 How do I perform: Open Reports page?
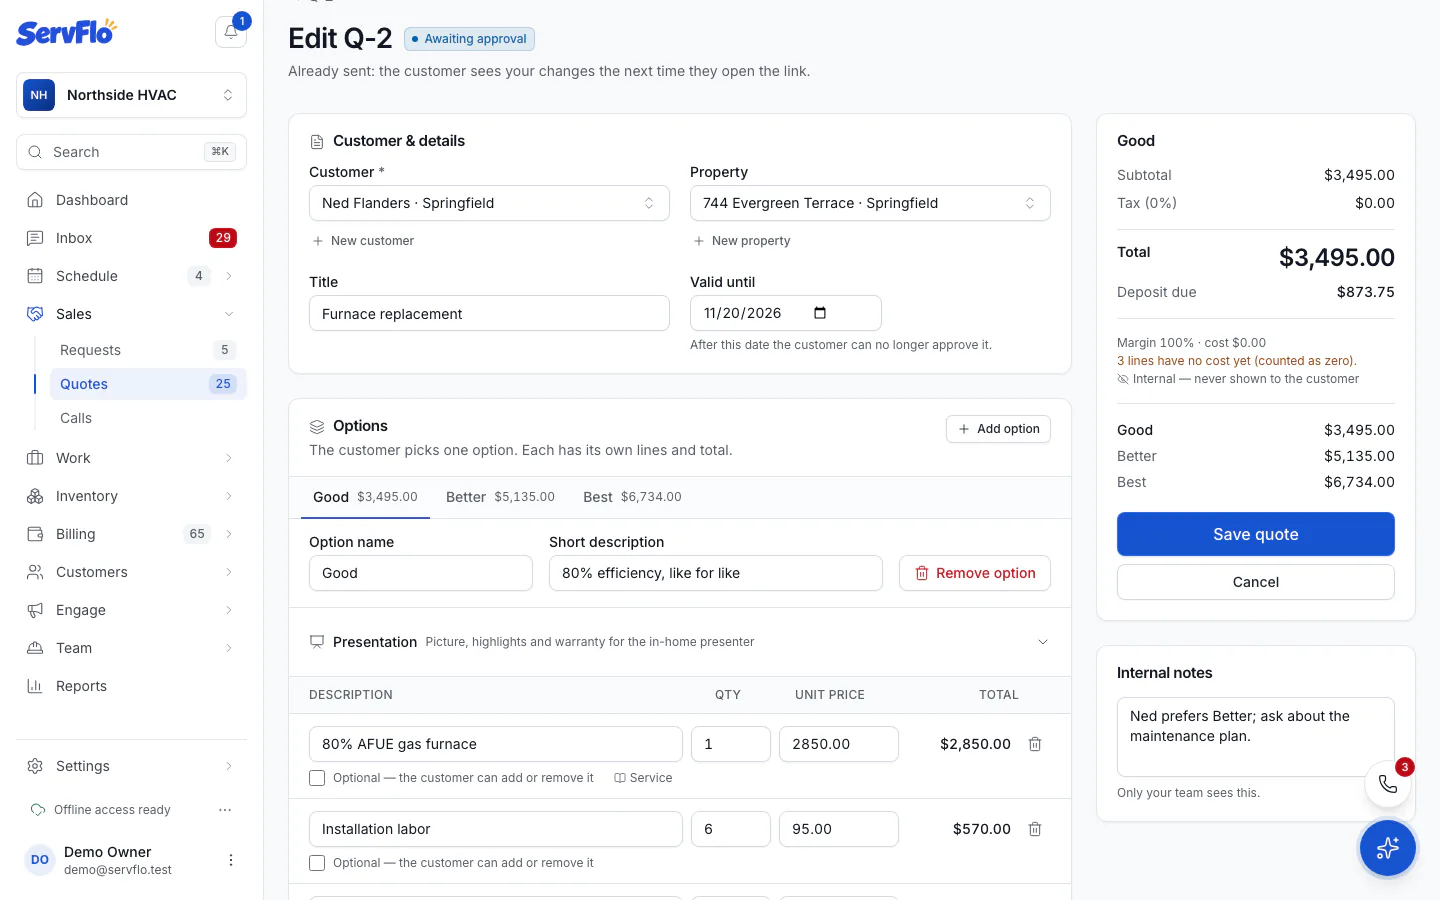(131, 686)
